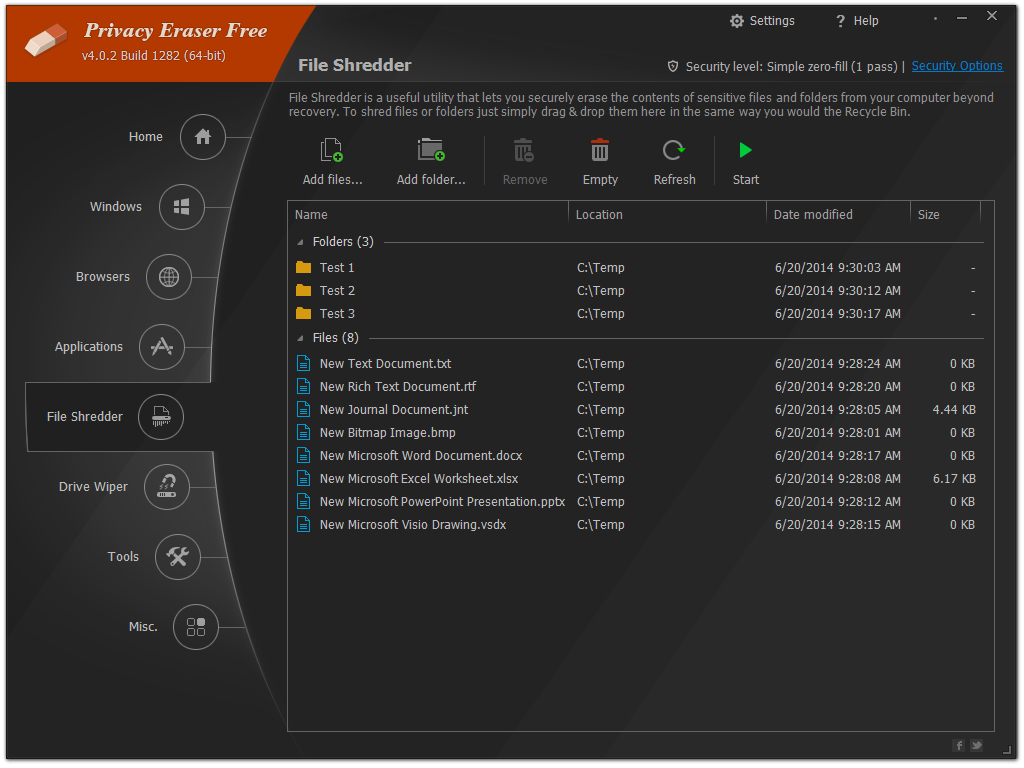This screenshot has height=768, width=1024.
Task: Click the Security Options link
Action: 956,66
